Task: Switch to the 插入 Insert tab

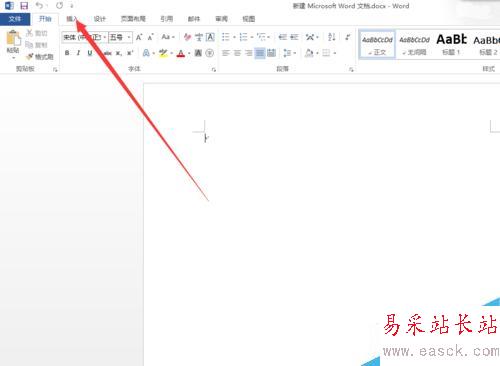Action: [x=72, y=19]
